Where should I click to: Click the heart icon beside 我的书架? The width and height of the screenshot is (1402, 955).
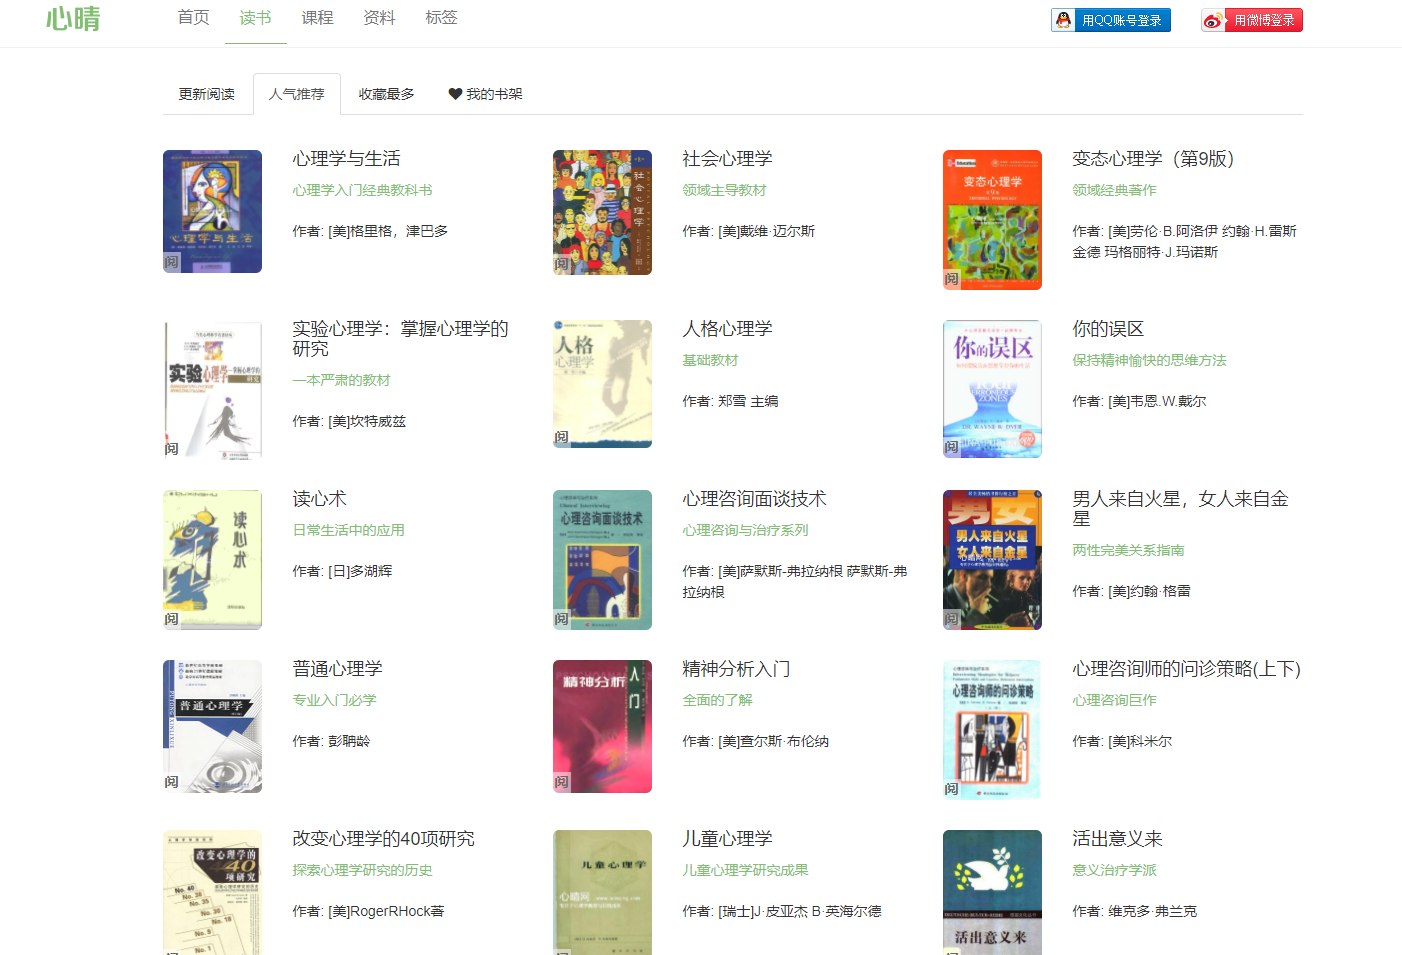pos(455,94)
